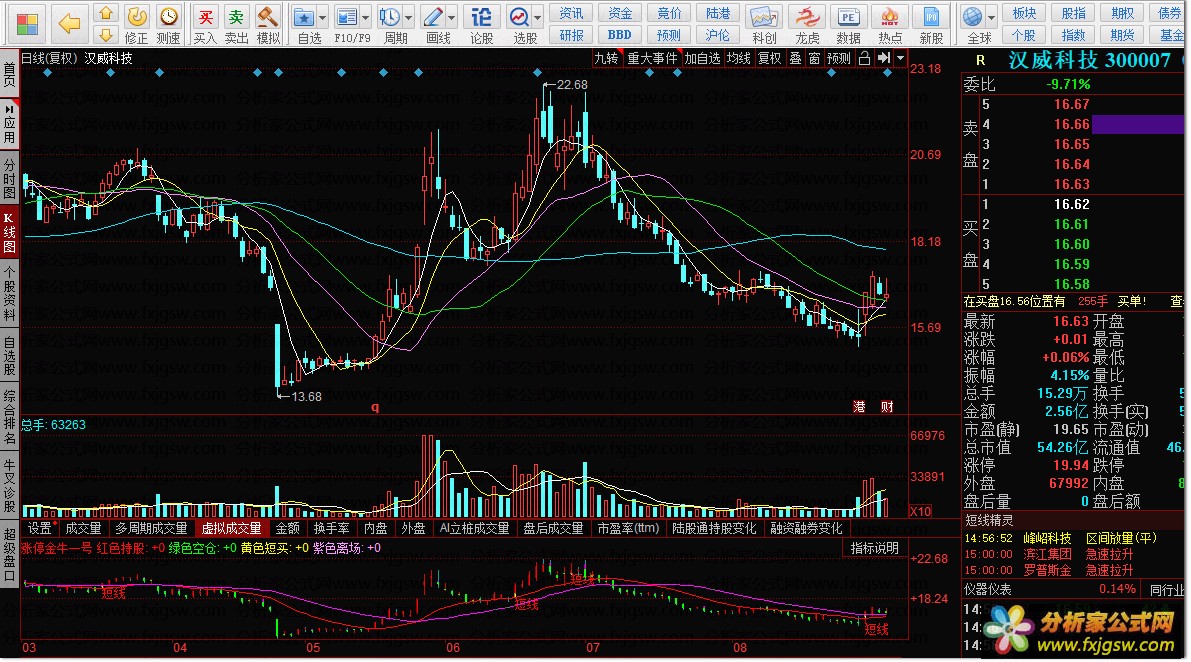Image resolution: width=1191 pixels, height=662 pixels.
Task: Open the chart toolbar dropdown triangle
Action: [901, 58]
